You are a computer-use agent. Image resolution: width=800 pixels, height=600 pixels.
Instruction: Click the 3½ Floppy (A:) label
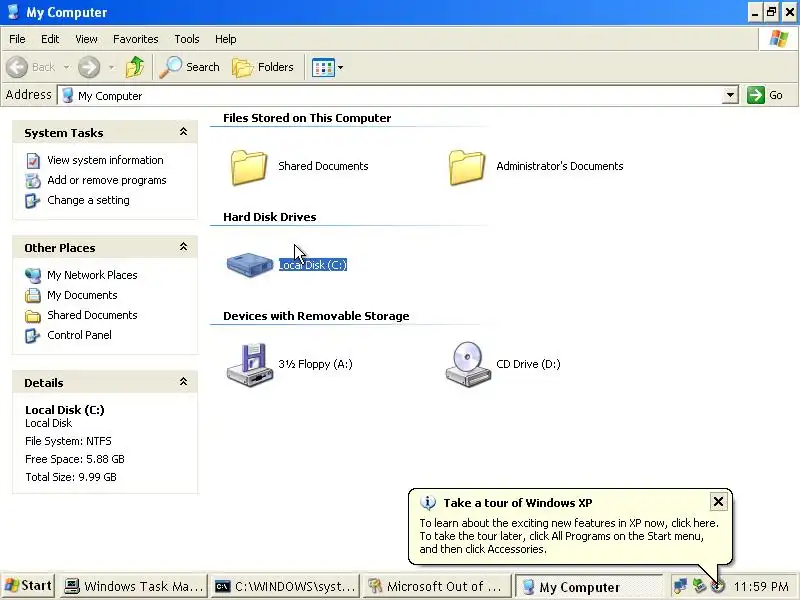315,364
